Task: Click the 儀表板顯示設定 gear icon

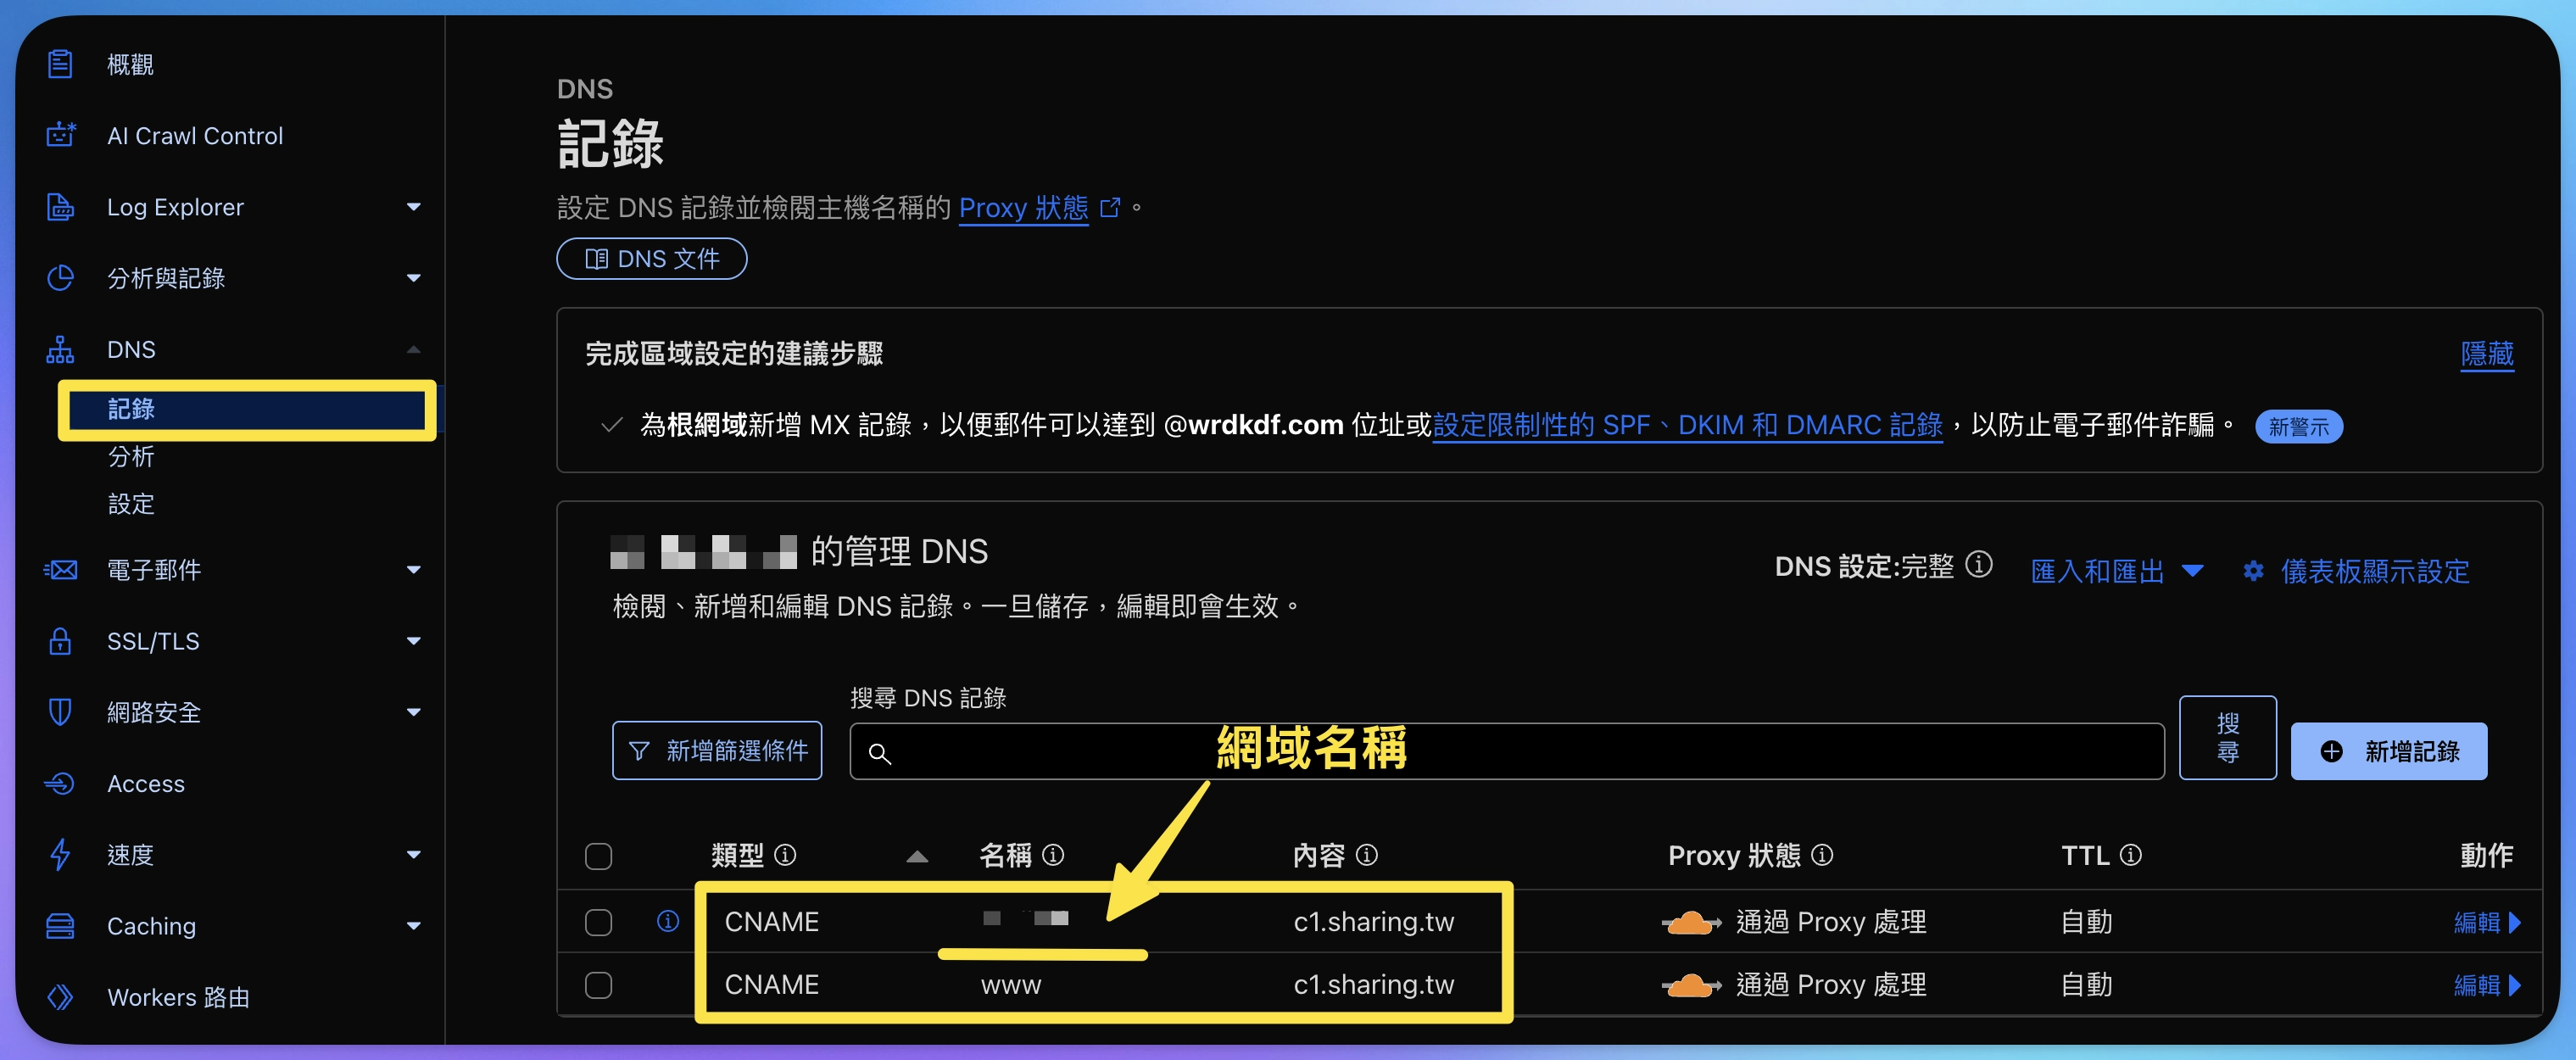Action: pos(2253,571)
